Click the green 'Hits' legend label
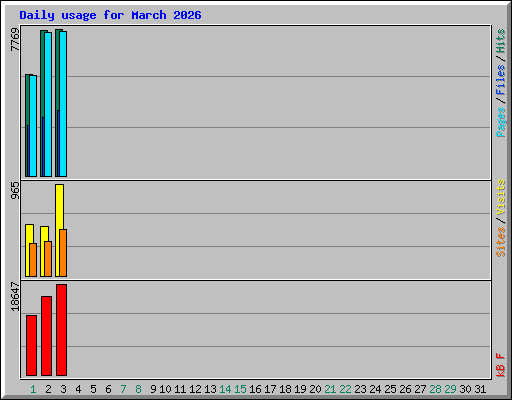The width and height of the screenshot is (512, 400). pyautogui.click(x=501, y=41)
